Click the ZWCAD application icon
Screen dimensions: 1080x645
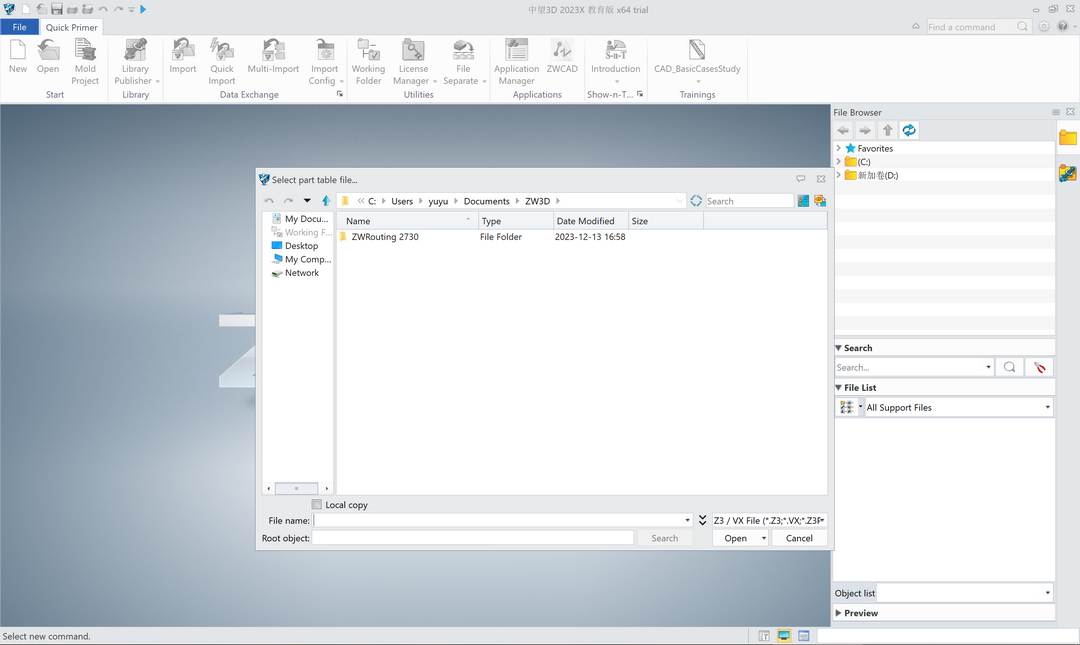click(x=562, y=50)
